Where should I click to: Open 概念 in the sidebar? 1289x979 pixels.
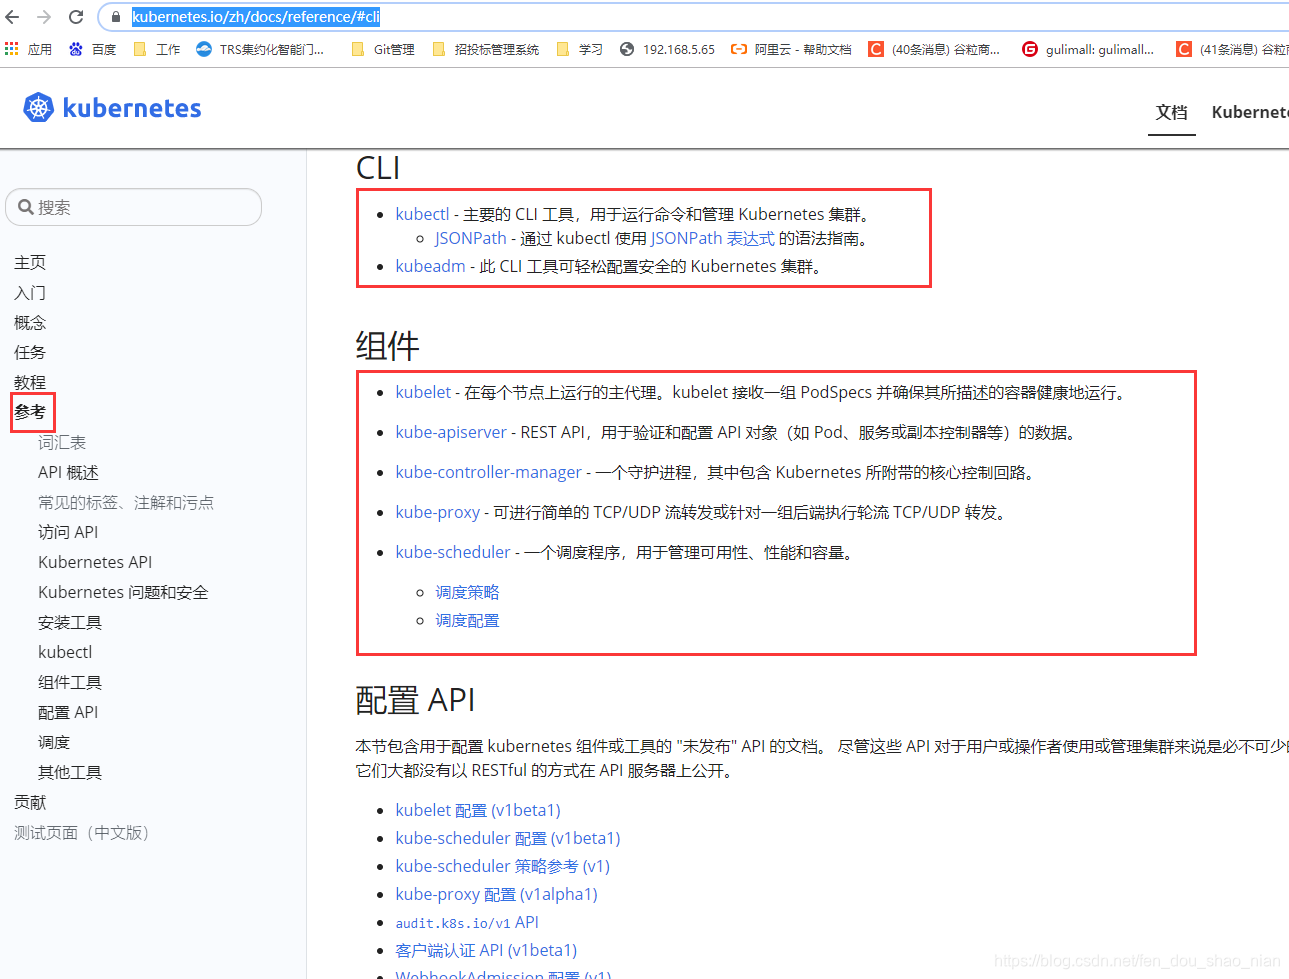point(30,322)
